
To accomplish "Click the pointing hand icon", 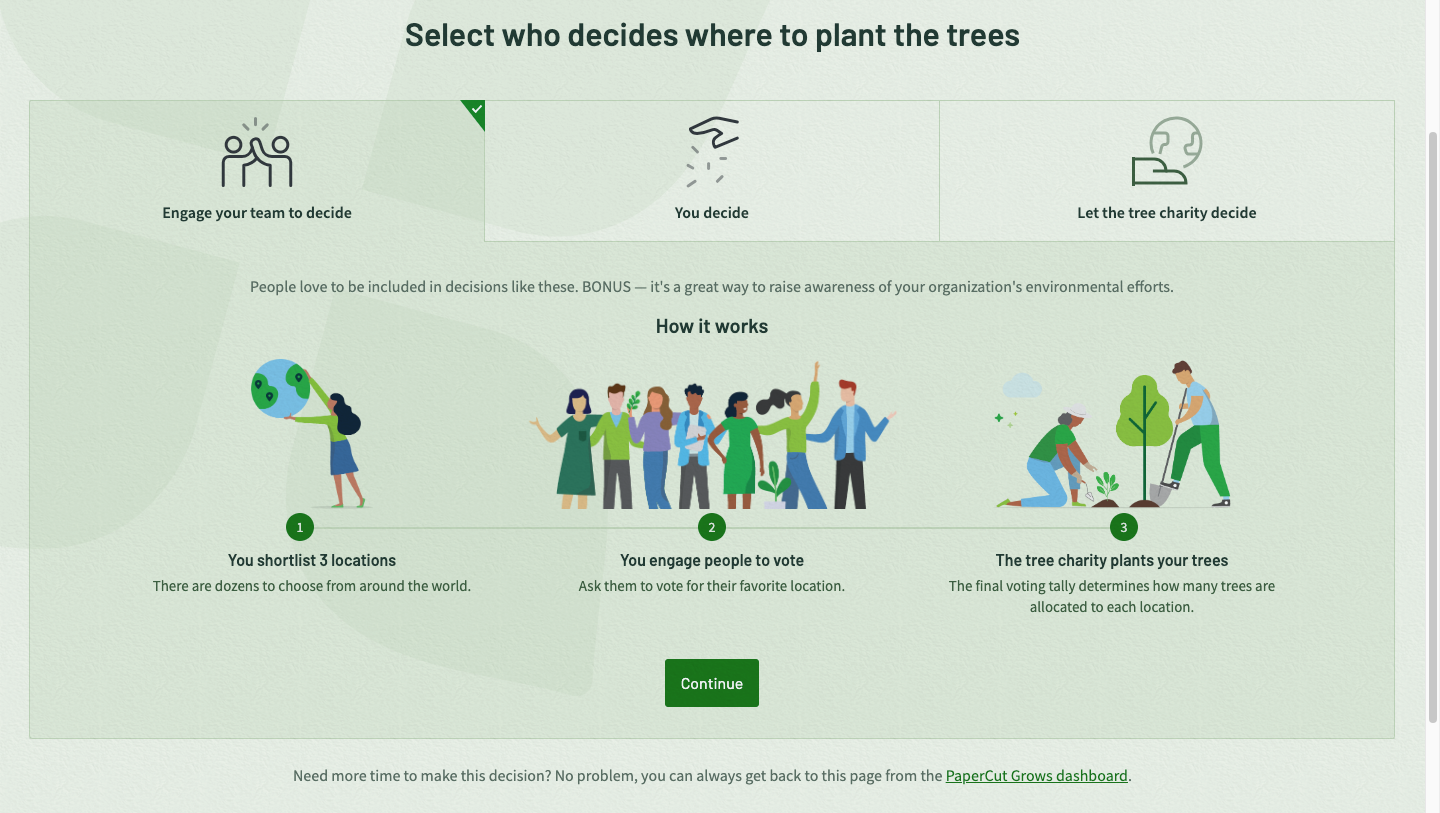I will click(712, 152).
